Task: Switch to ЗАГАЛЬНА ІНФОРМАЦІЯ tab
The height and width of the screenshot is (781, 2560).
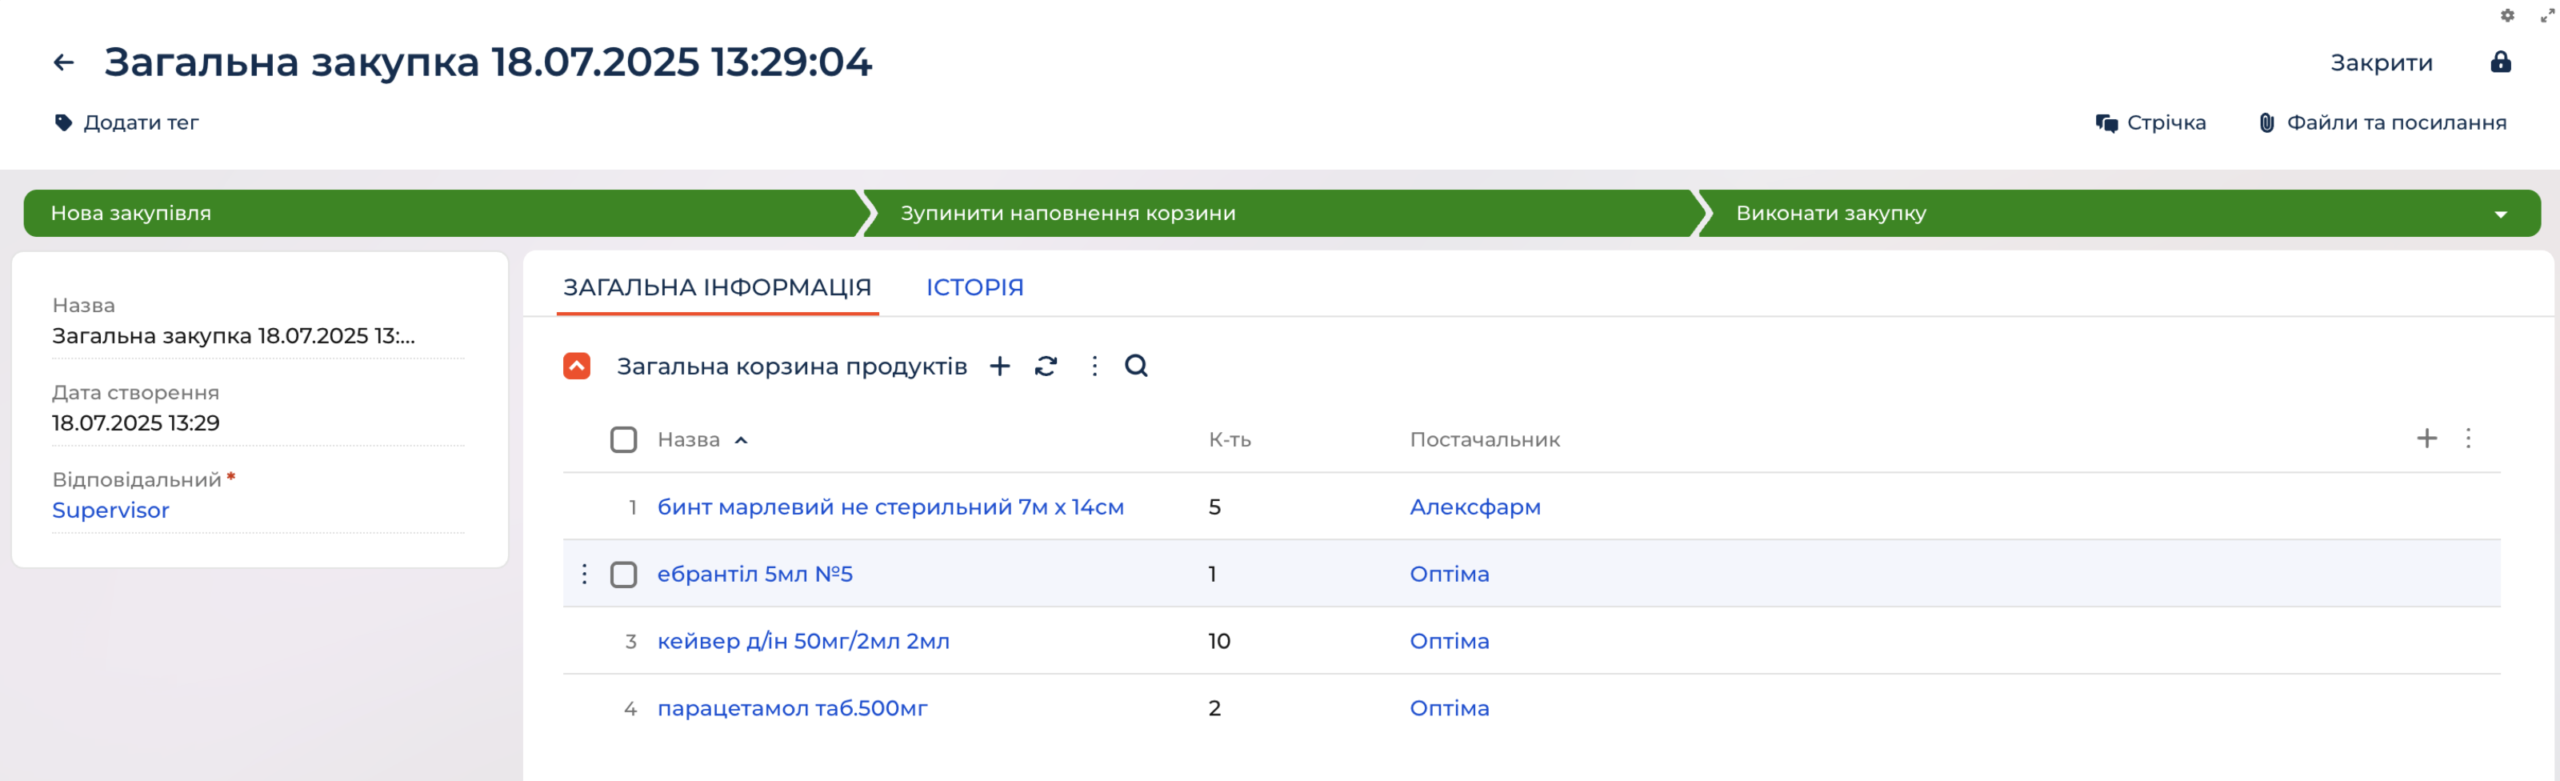Action: click(717, 287)
